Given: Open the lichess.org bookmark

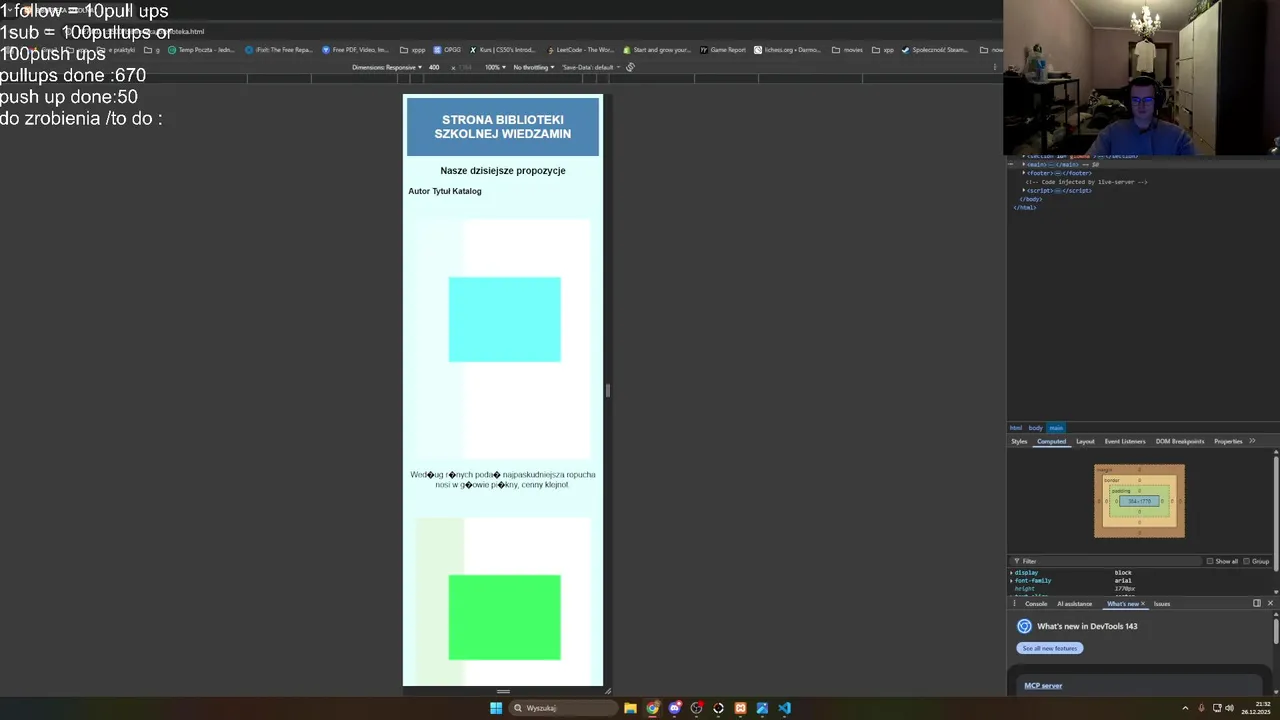Looking at the screenshot, I should (x=787, y=49).
